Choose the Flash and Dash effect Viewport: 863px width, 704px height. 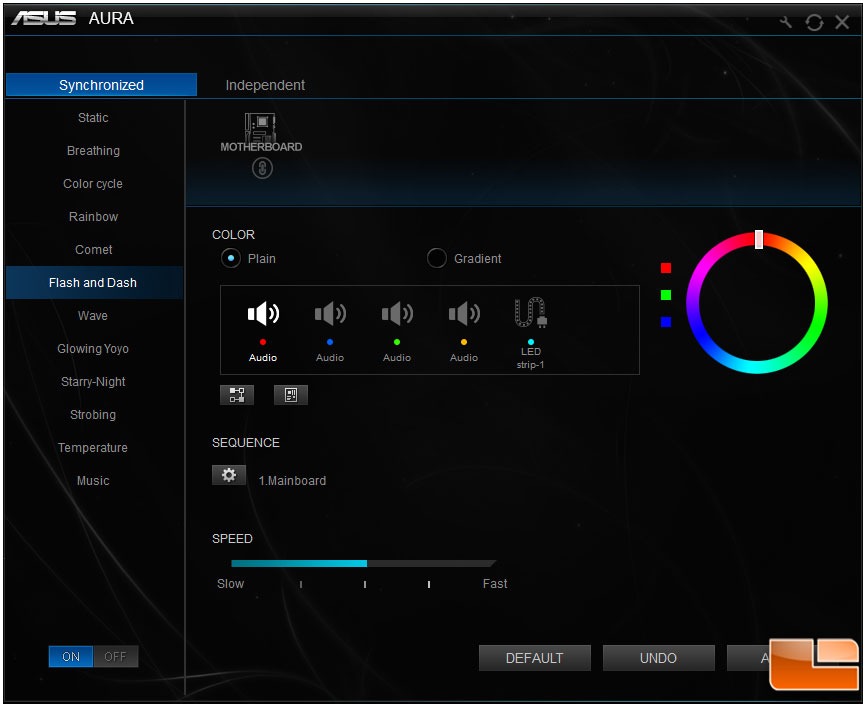coord(94,282)
